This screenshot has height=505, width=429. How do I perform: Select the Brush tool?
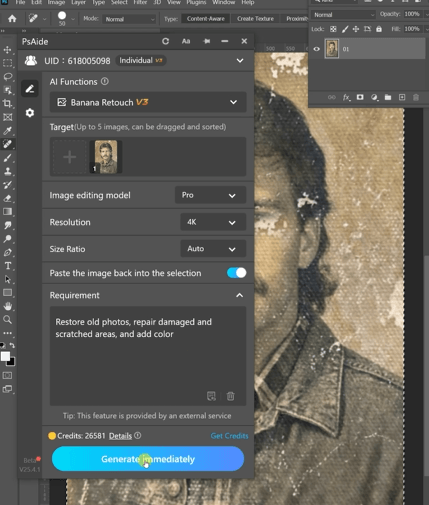click(7, 158)
